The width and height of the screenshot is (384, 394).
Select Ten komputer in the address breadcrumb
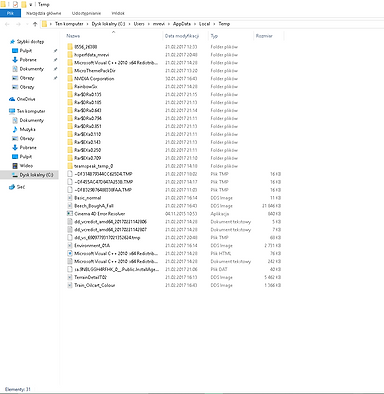click(69, 24)
